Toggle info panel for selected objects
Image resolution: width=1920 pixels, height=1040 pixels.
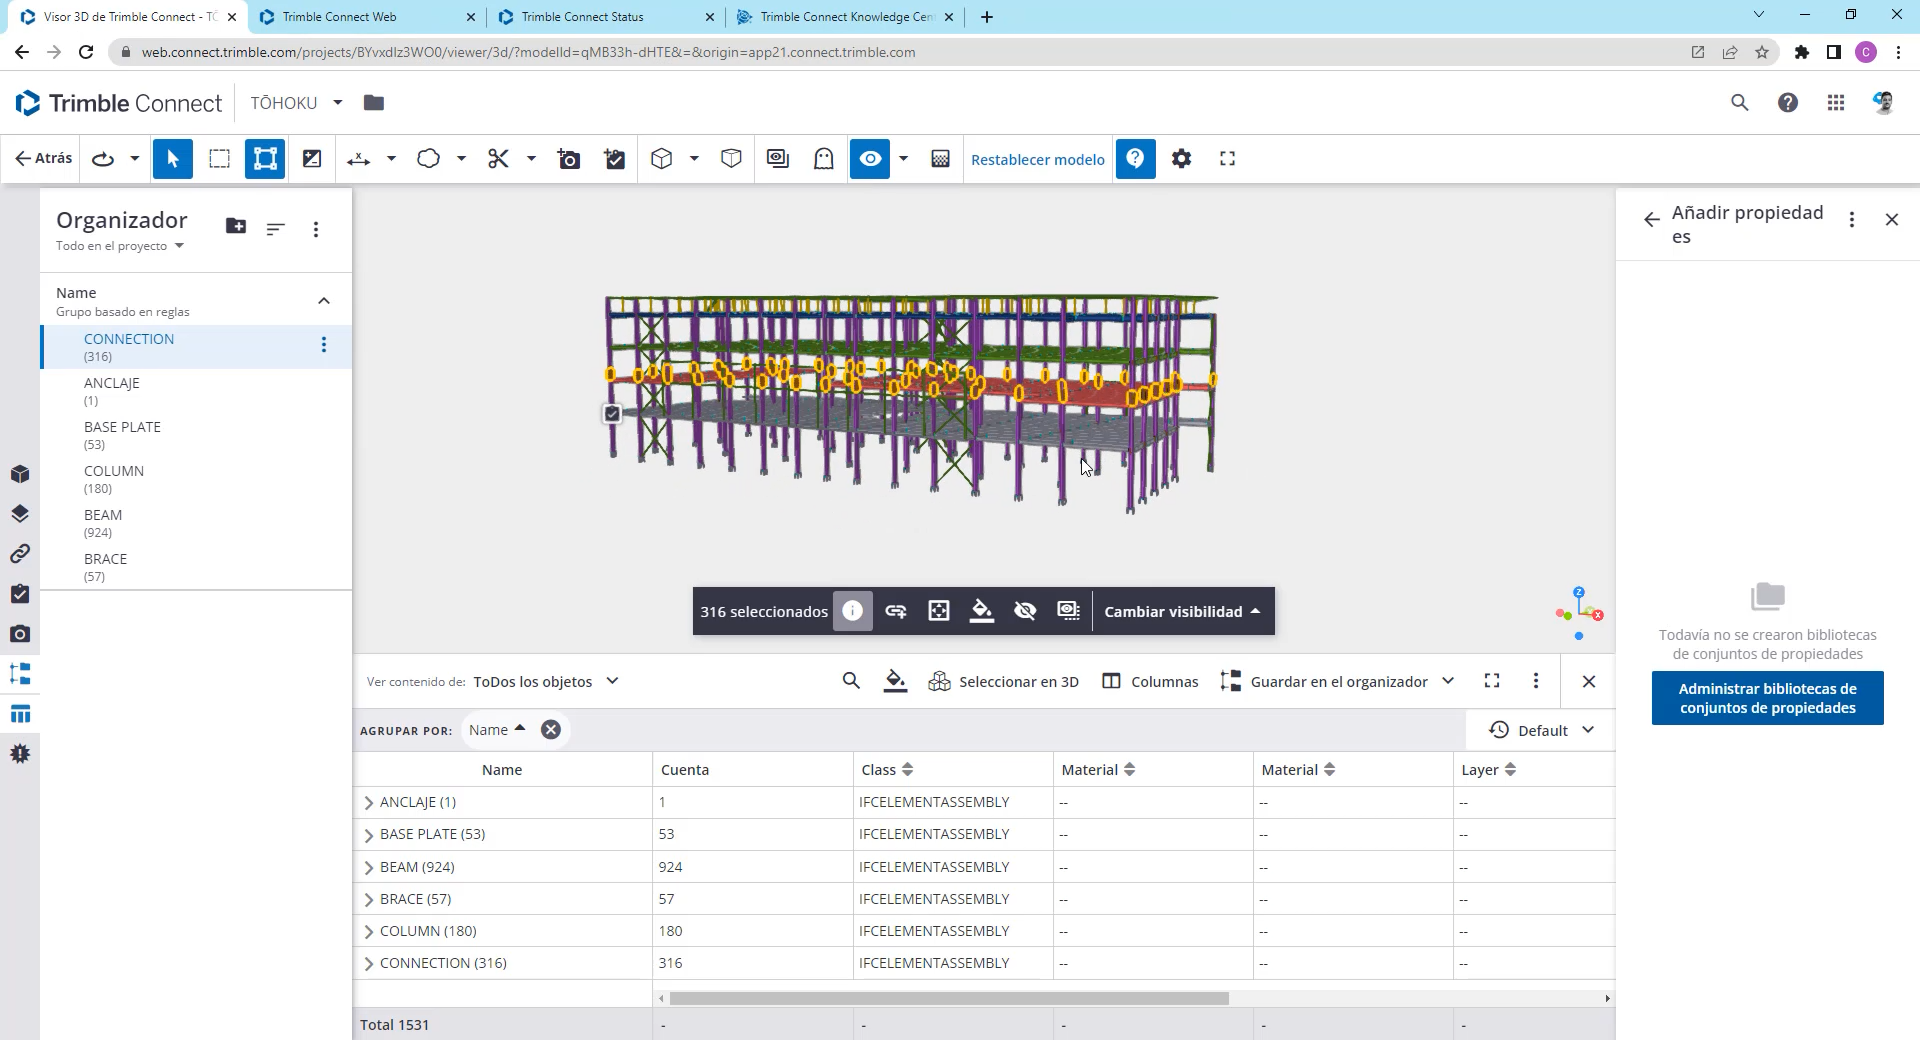click(852, 611)
